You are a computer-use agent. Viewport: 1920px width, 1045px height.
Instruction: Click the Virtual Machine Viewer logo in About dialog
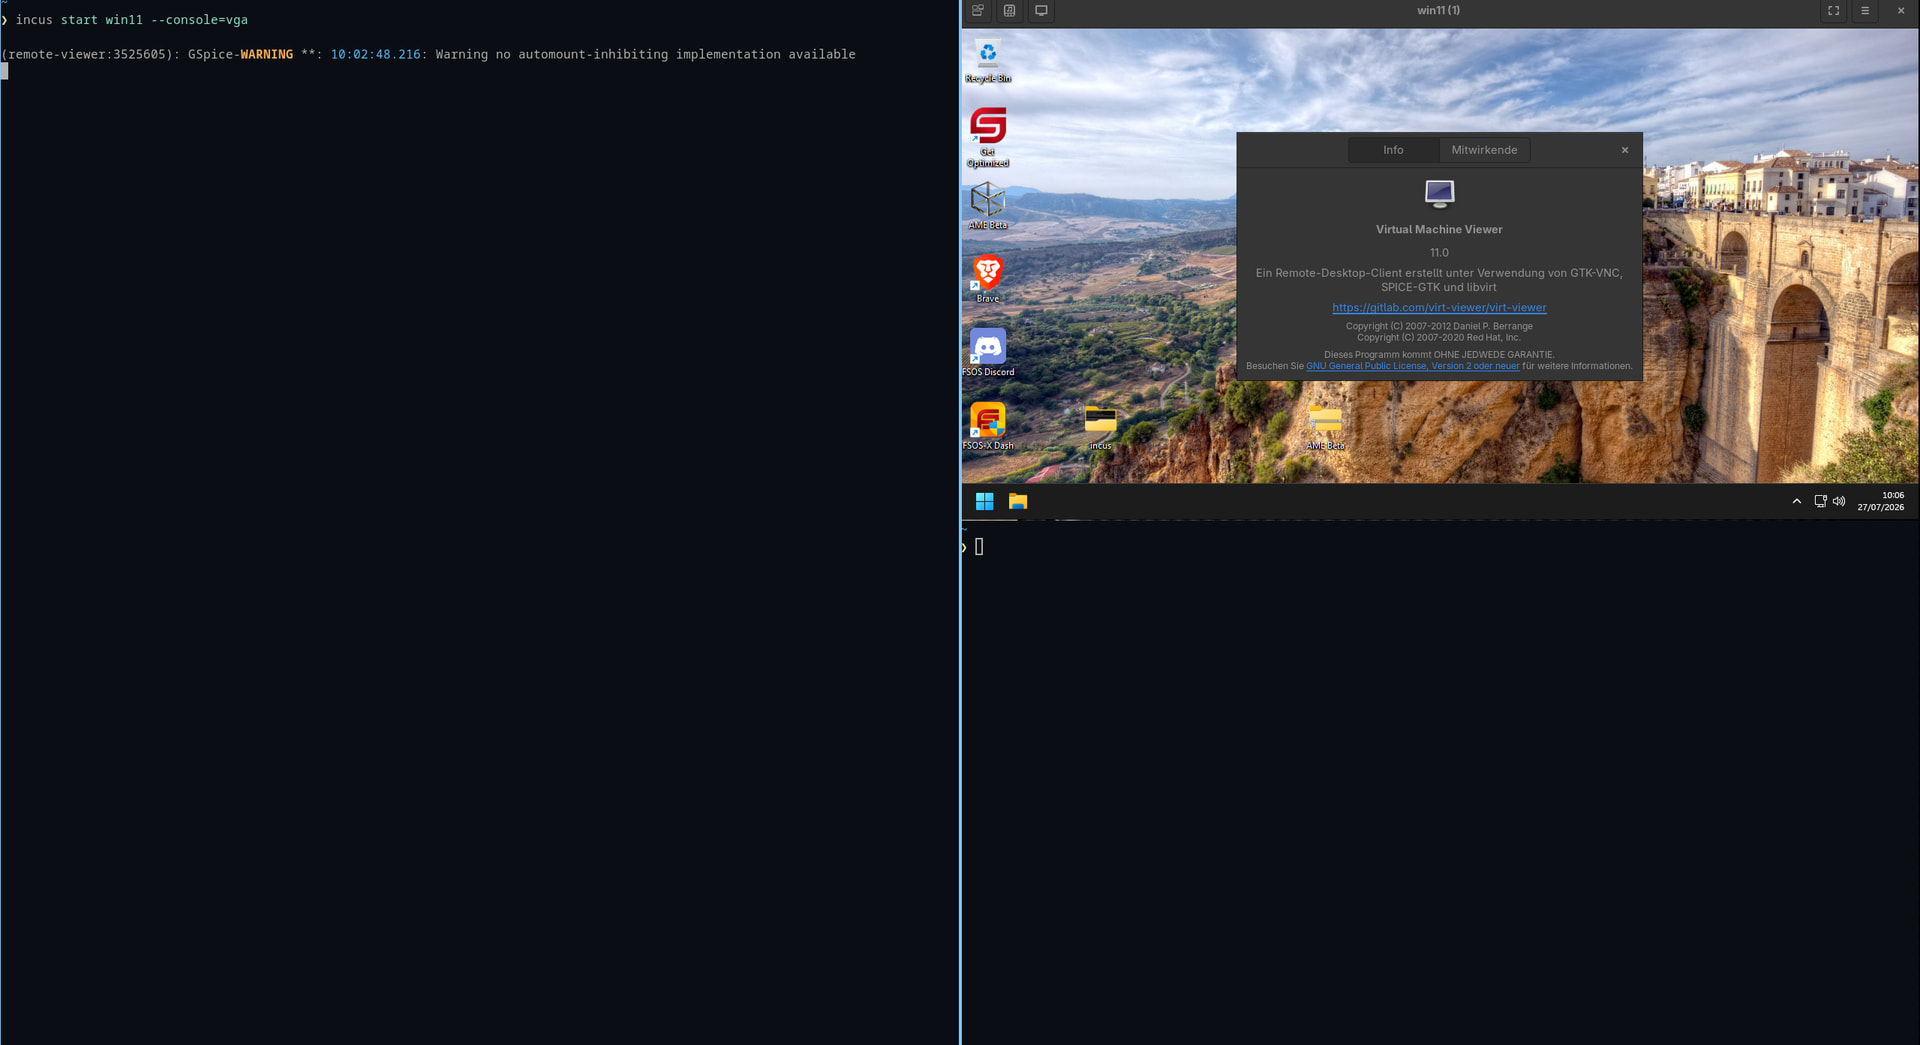[1439, 193]
